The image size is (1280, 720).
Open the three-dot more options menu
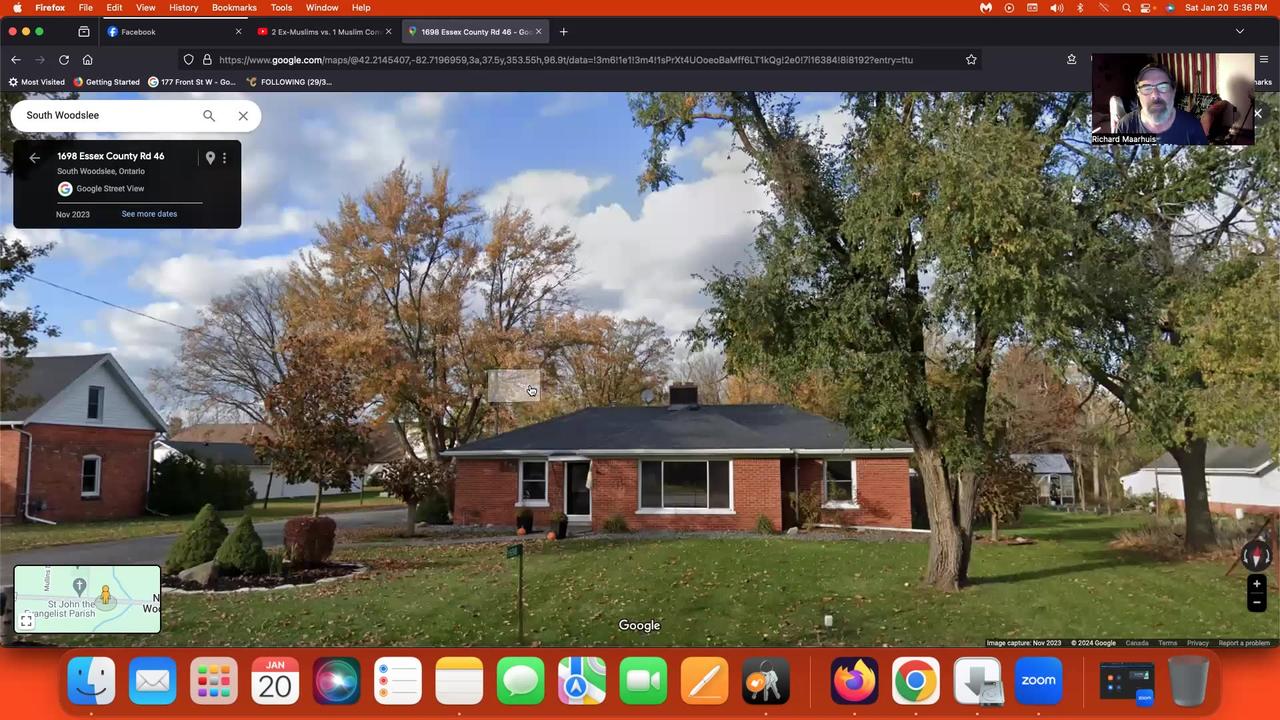225,158
